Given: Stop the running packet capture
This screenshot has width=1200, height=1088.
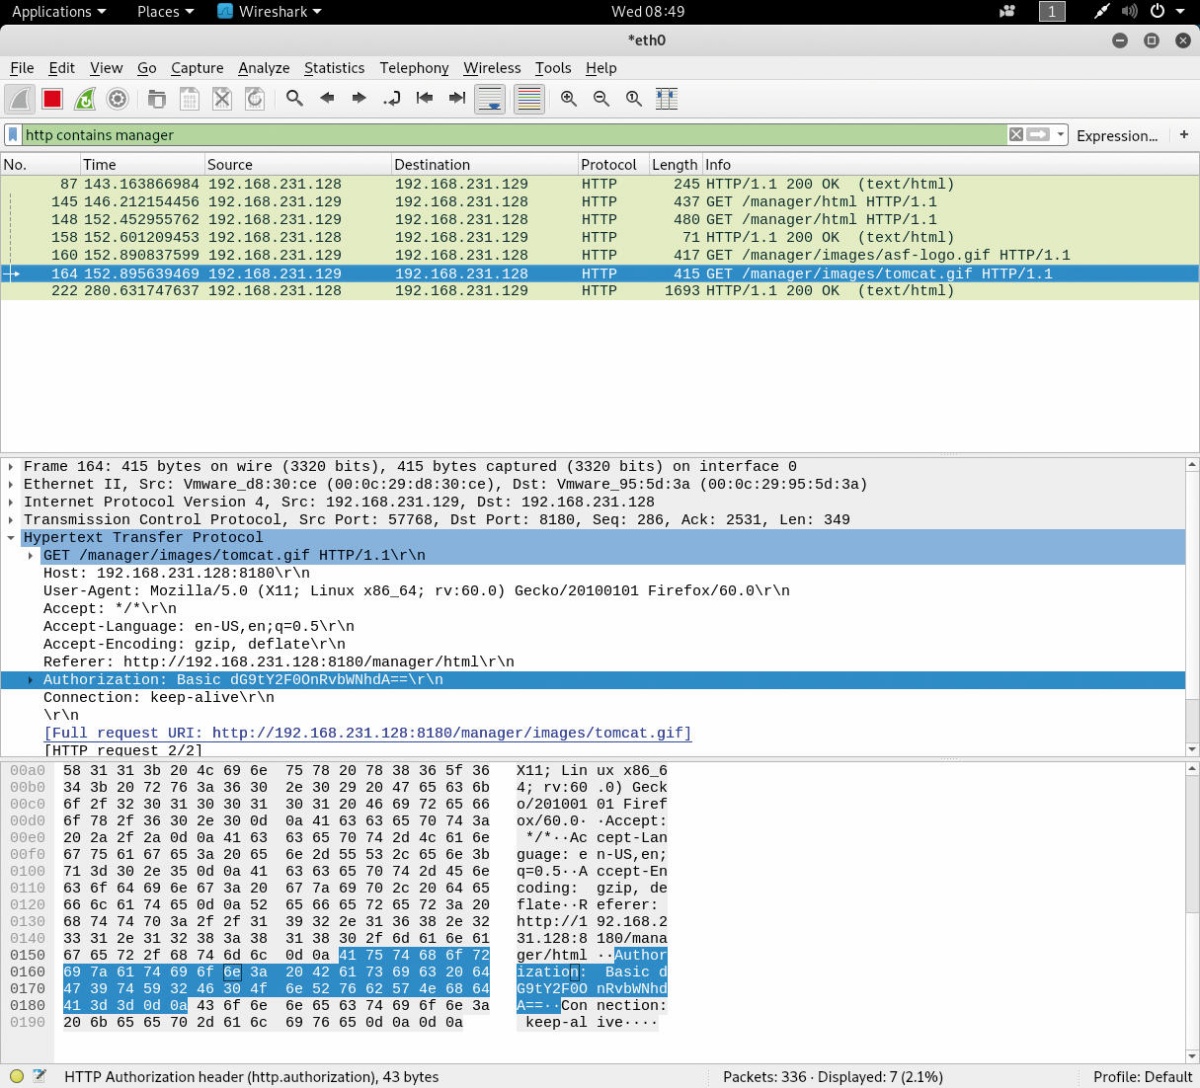Looking at the screenshot, I should point(53,98).
